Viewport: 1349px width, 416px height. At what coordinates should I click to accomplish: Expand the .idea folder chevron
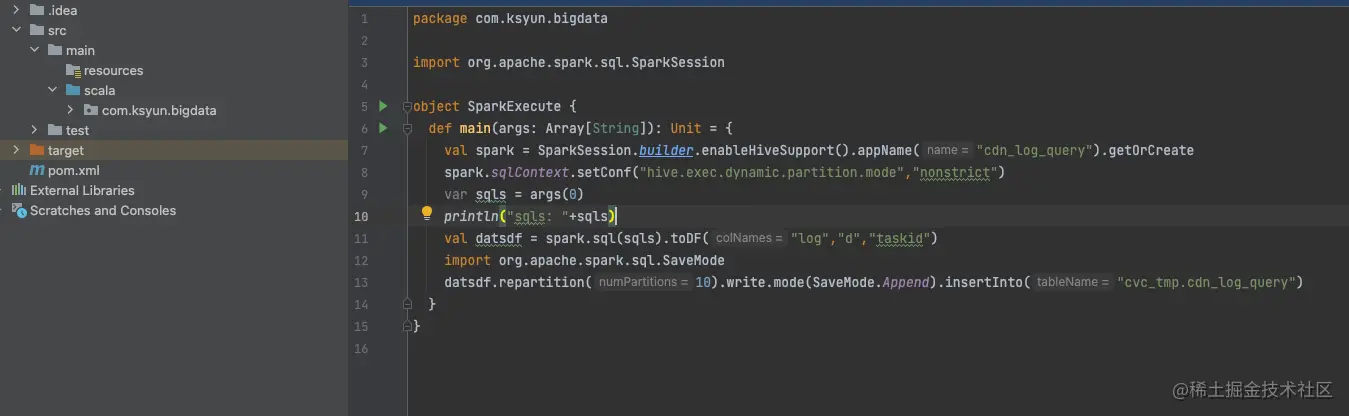point(16,10)
